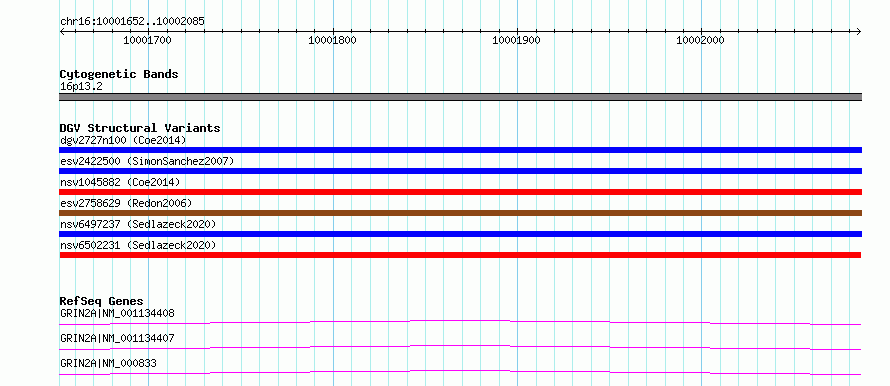Open the Cytogenetic Bands track title
The image size is (890, 386).
119,74
